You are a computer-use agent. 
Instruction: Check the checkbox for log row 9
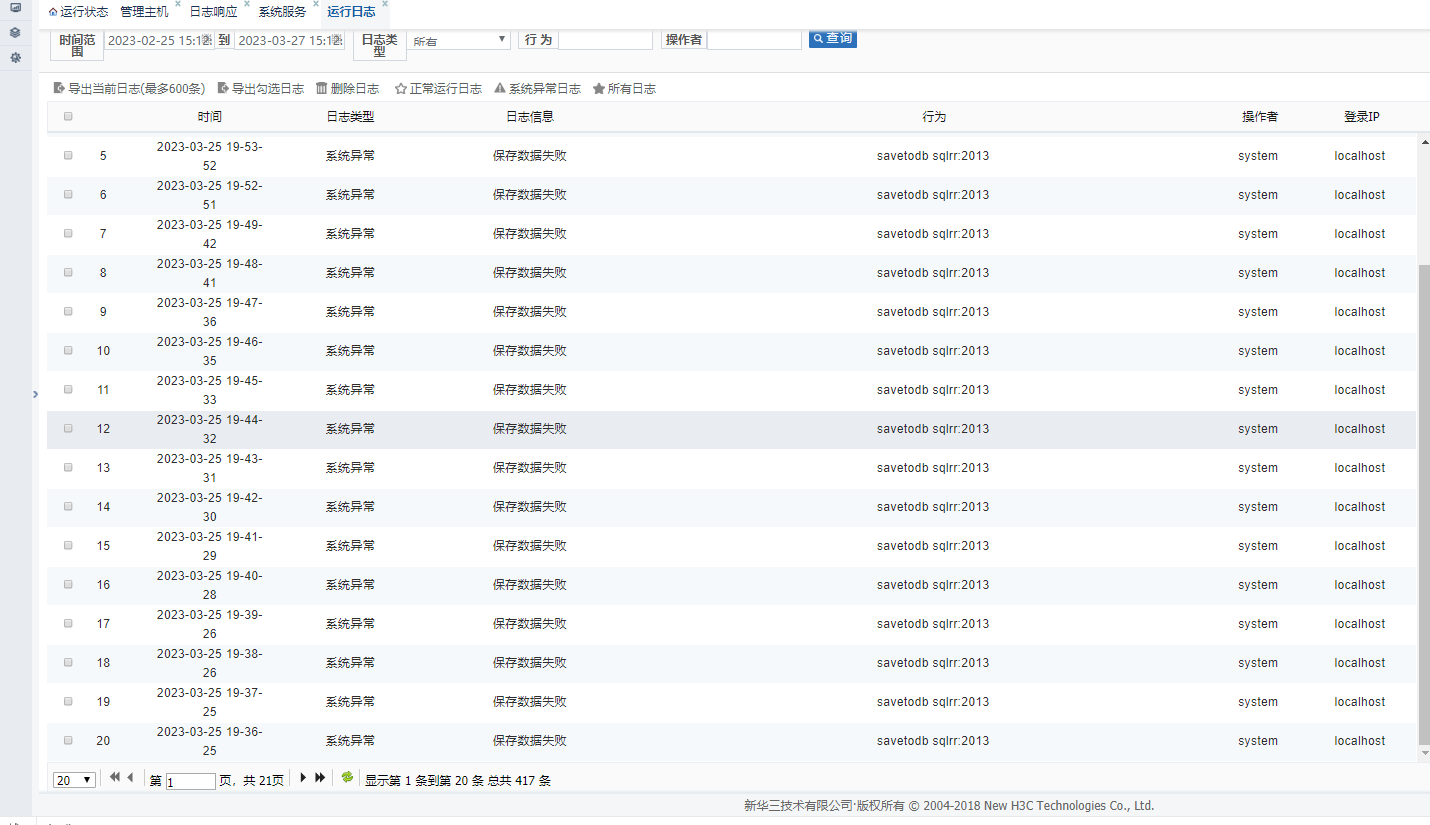tap(68, 311)
